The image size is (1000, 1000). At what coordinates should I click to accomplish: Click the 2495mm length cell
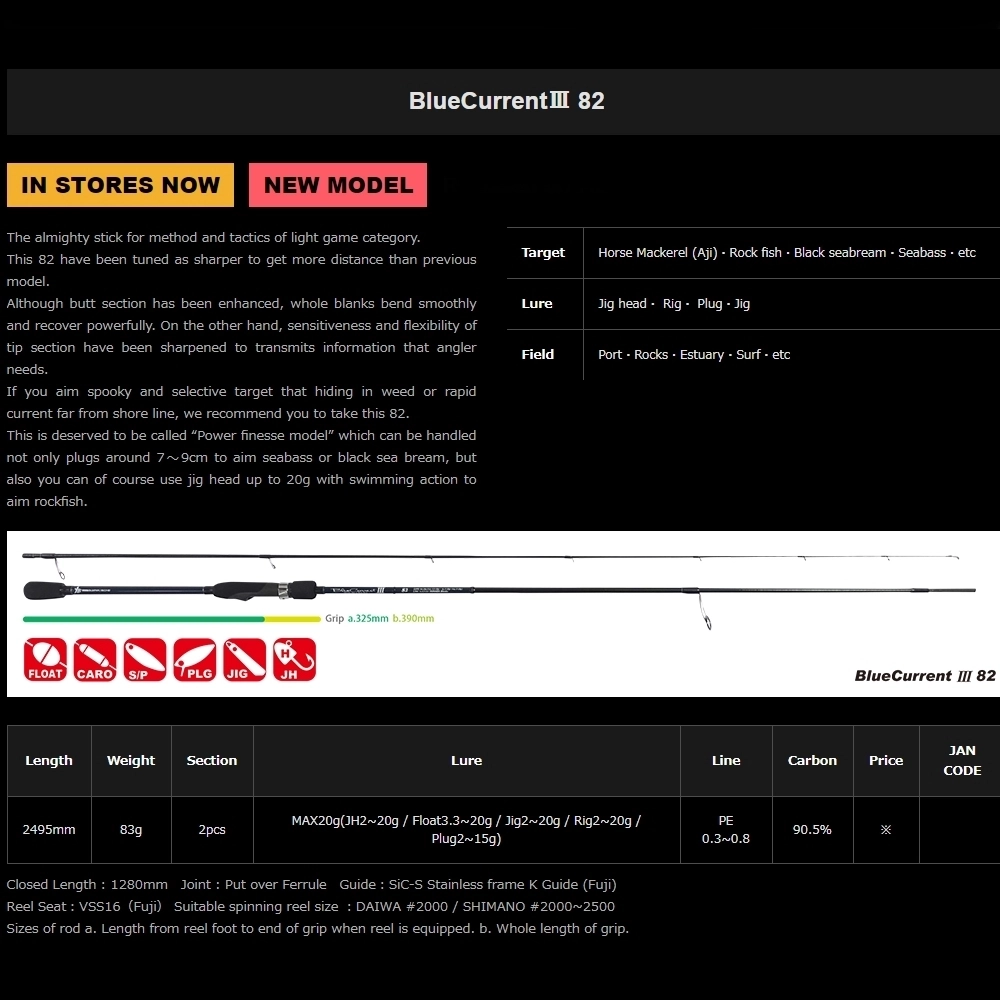[x=49, y=830]
